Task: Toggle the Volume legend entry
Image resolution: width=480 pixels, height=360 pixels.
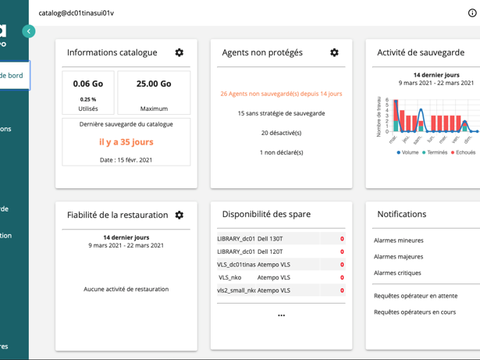Action: click(408, 152)
